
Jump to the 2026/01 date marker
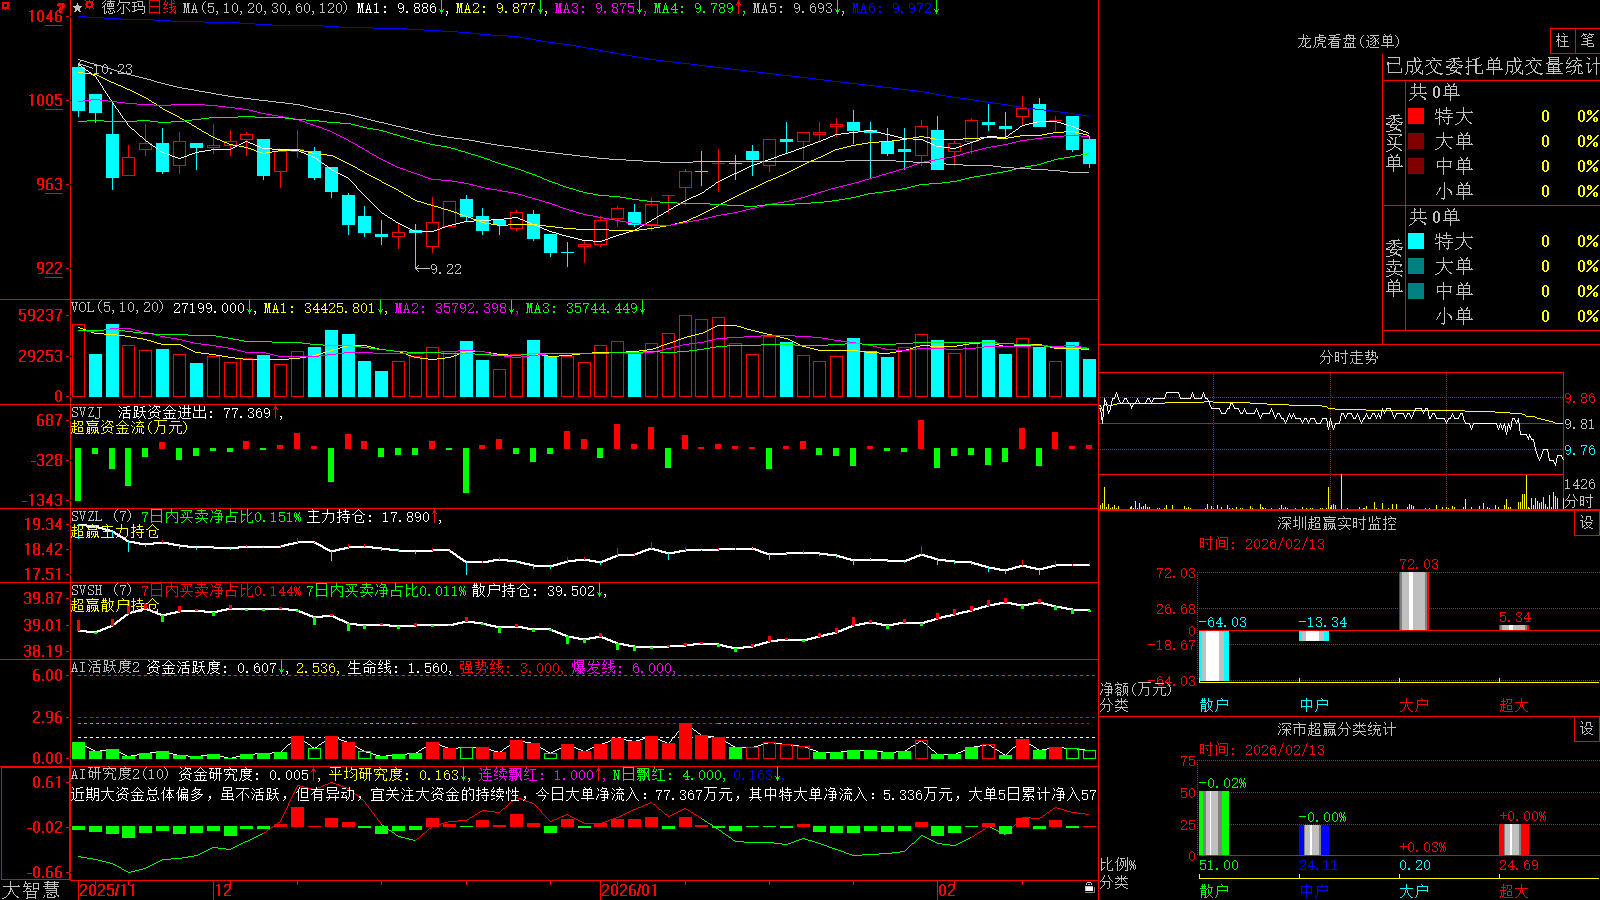point(629,890)
